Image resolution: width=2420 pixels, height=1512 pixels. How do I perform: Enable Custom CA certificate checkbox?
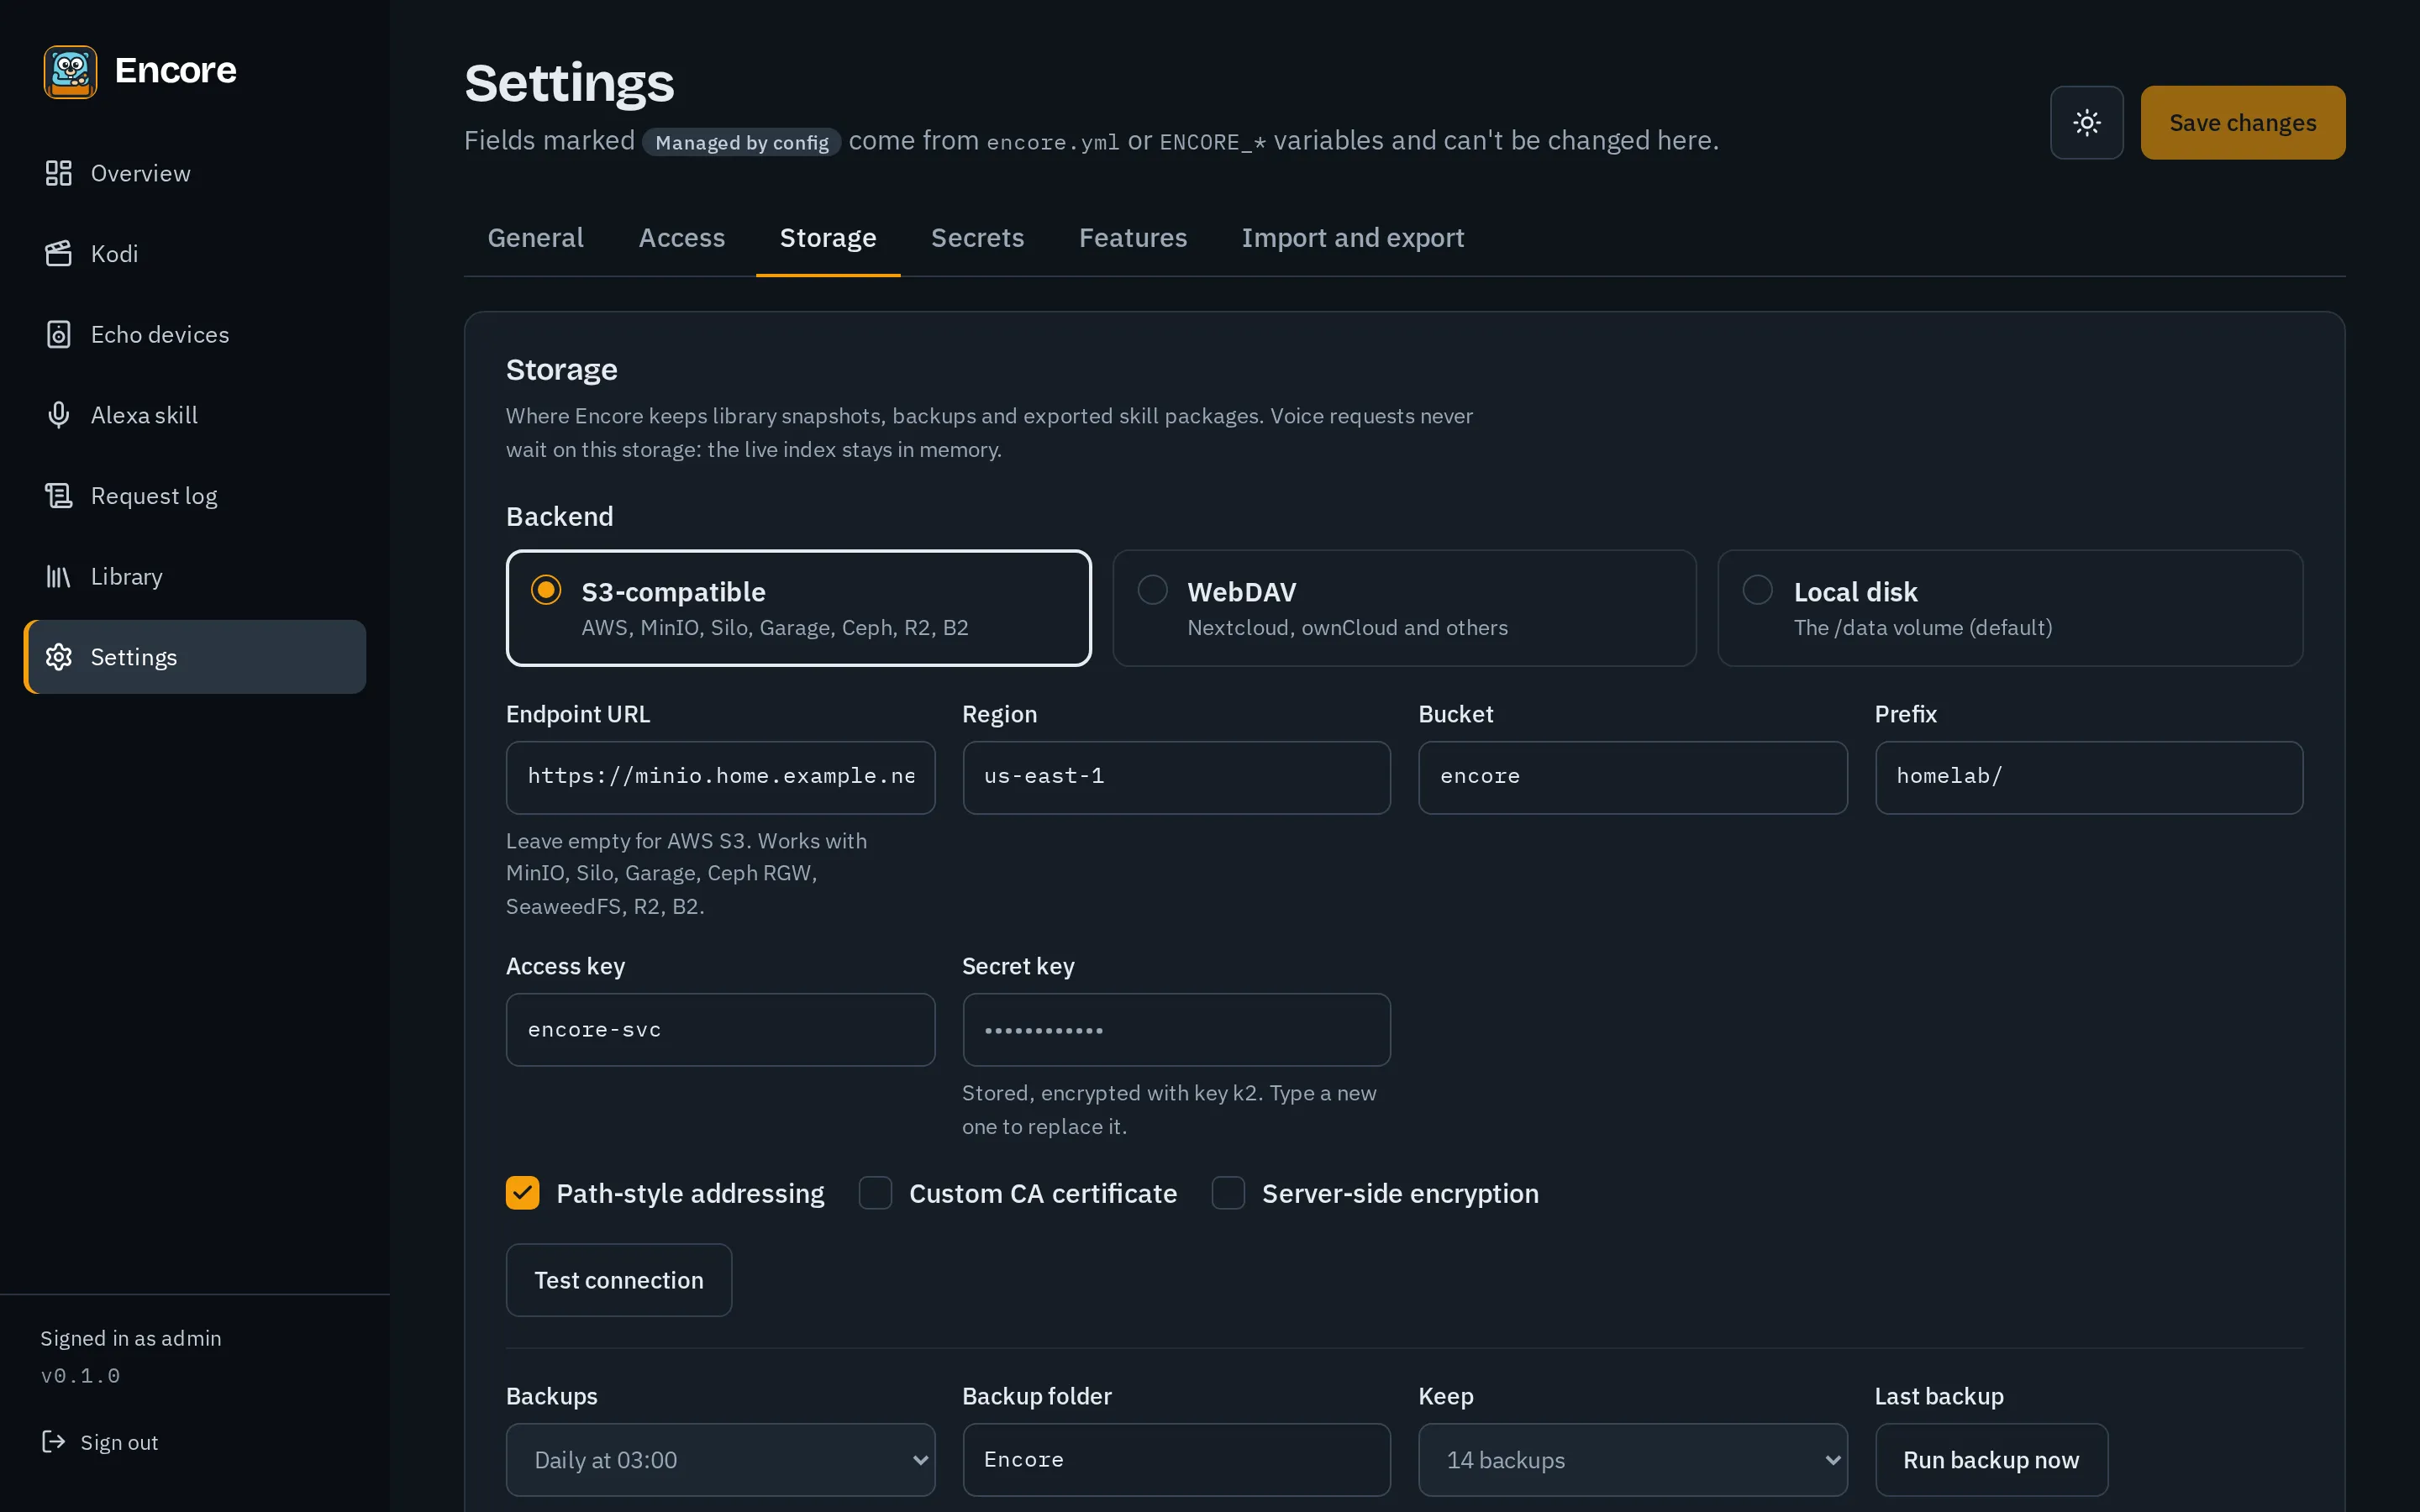[x=875, y=1193]
